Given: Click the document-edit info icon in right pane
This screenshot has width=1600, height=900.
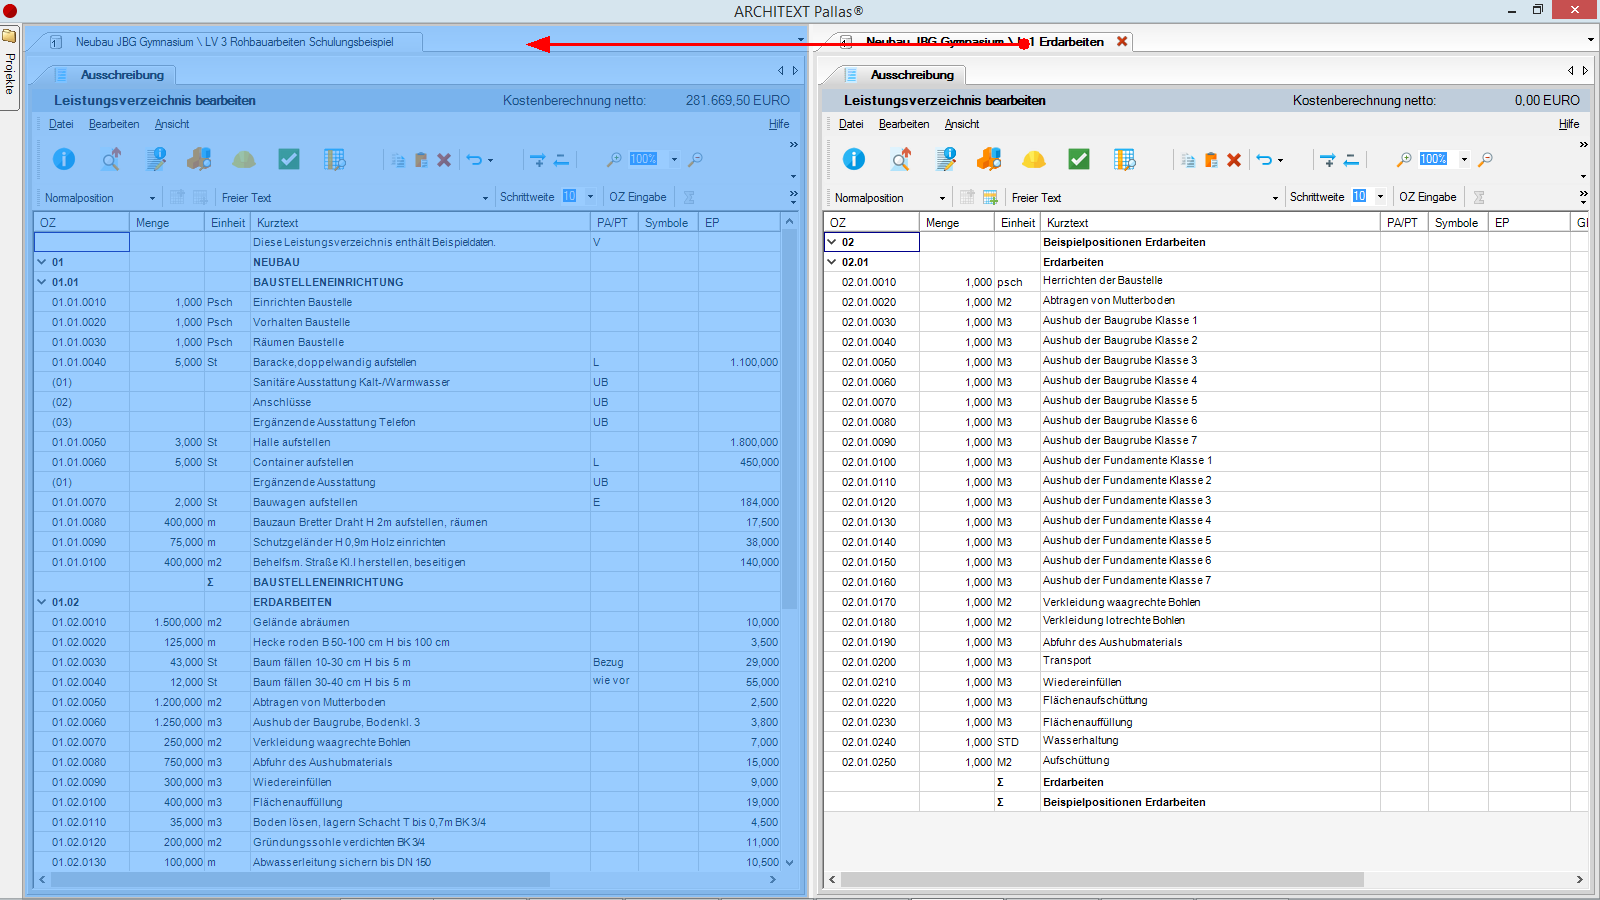Looking at the screenshot, I should point(946,159).
